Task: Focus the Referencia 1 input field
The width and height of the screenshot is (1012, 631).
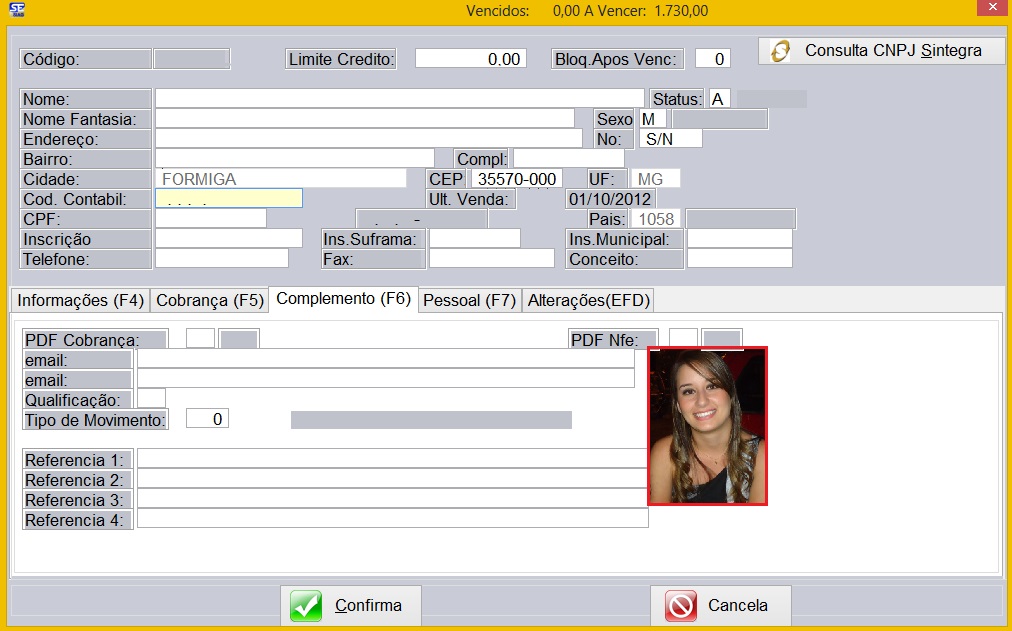Action: [x=392, y=459]
